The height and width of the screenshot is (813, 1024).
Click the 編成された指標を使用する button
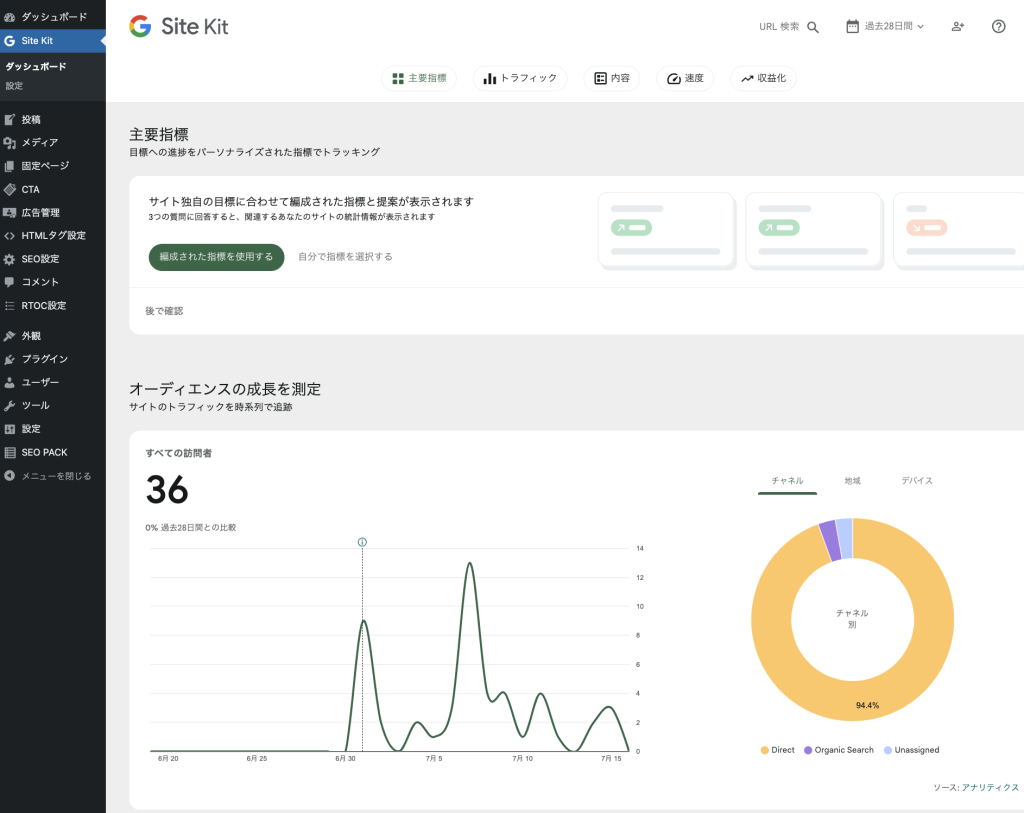tap(216, 256)
